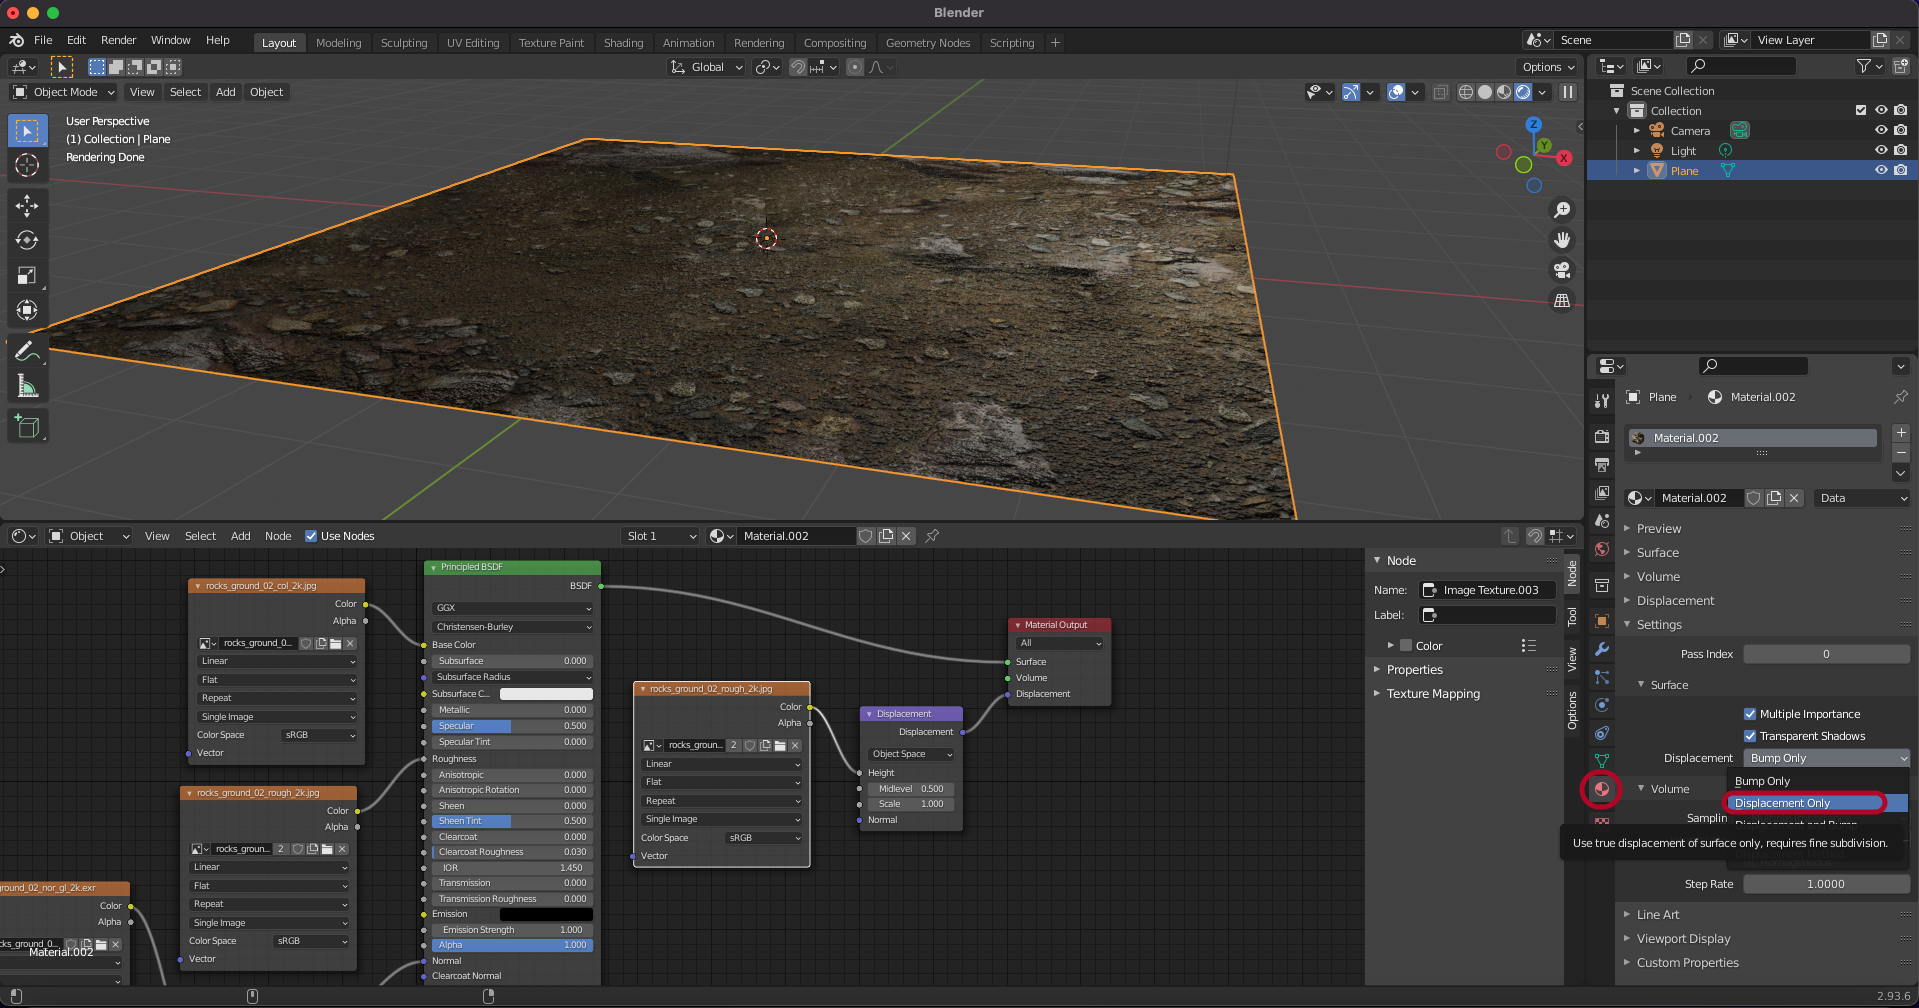Select the Move tool in viewport toolbar

click(x=27, y=206)
